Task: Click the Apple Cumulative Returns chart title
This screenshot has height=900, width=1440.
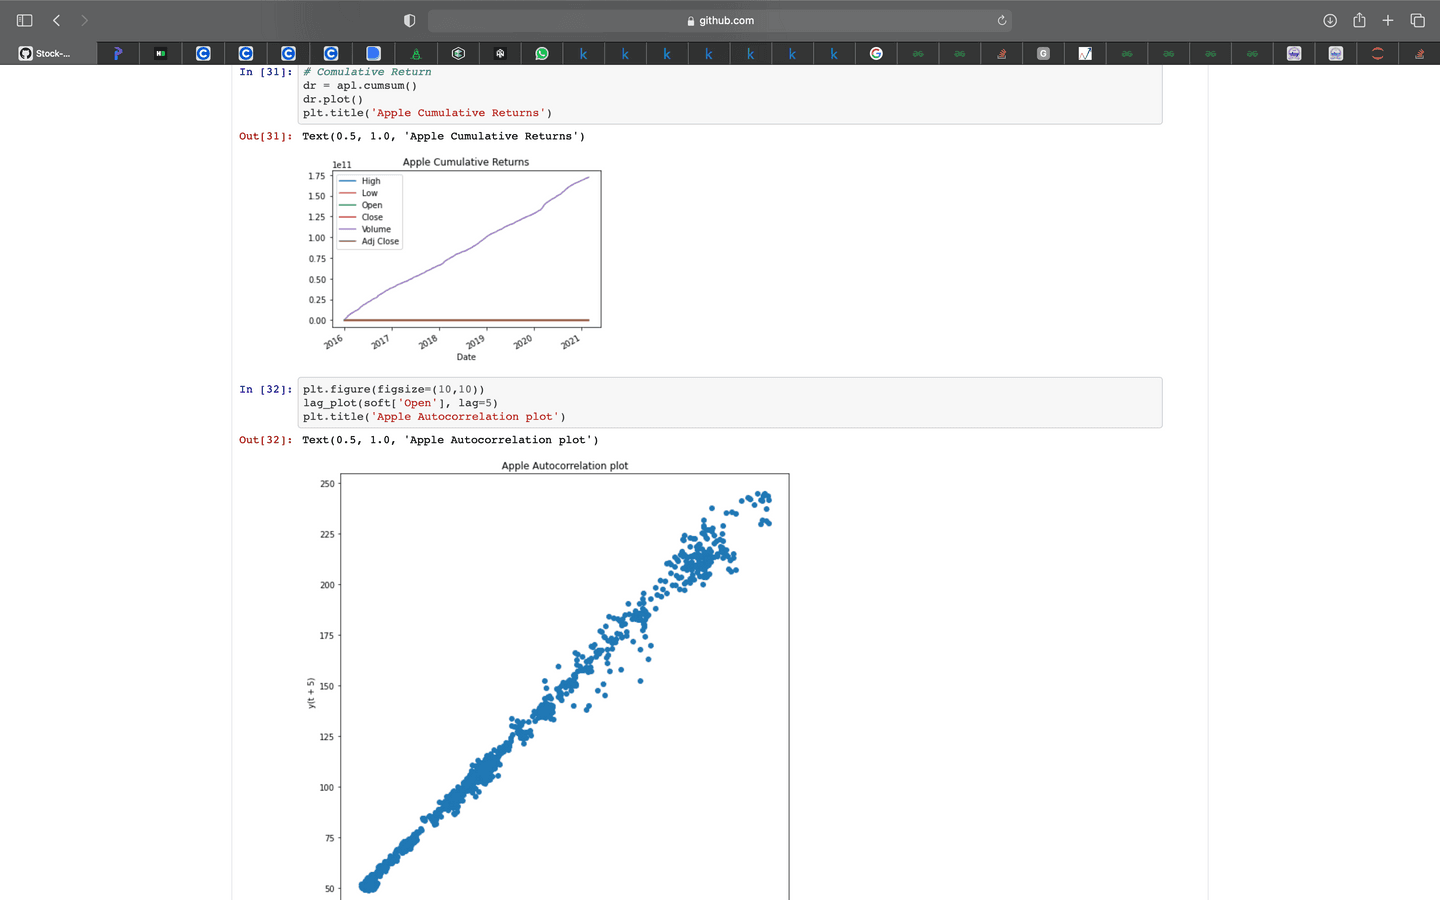Action: click(466, 162)
